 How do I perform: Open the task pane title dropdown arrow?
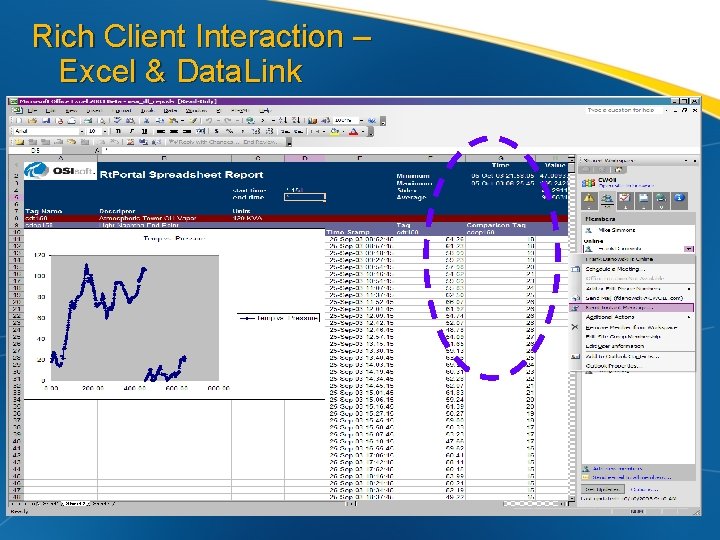(x=687, y=161)
